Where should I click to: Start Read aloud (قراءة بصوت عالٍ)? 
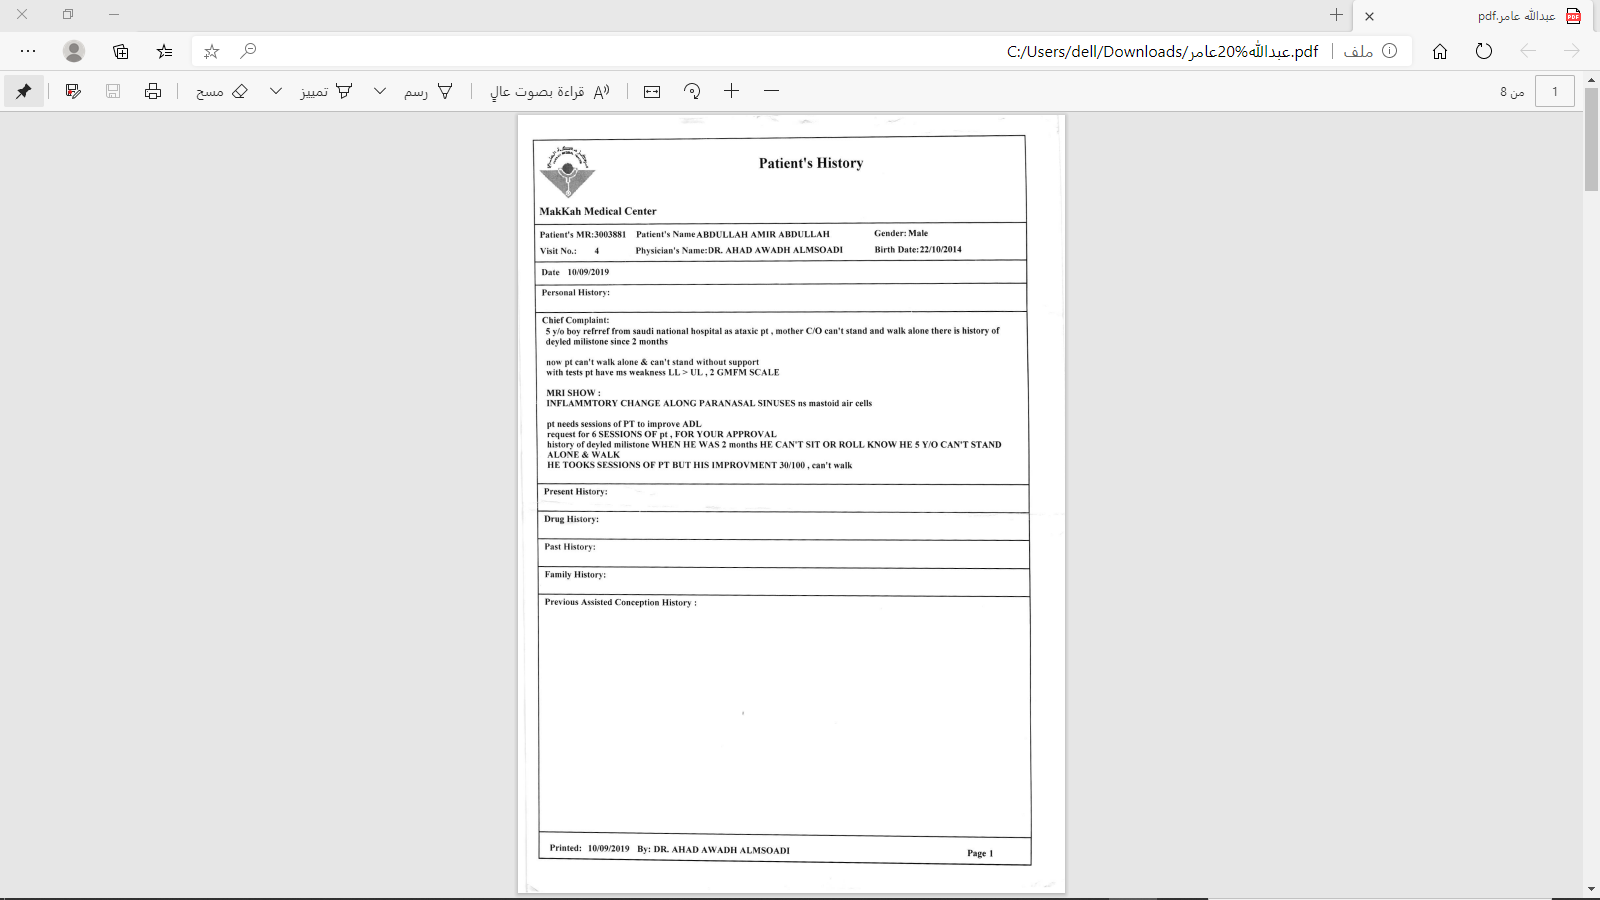point(549,91)
